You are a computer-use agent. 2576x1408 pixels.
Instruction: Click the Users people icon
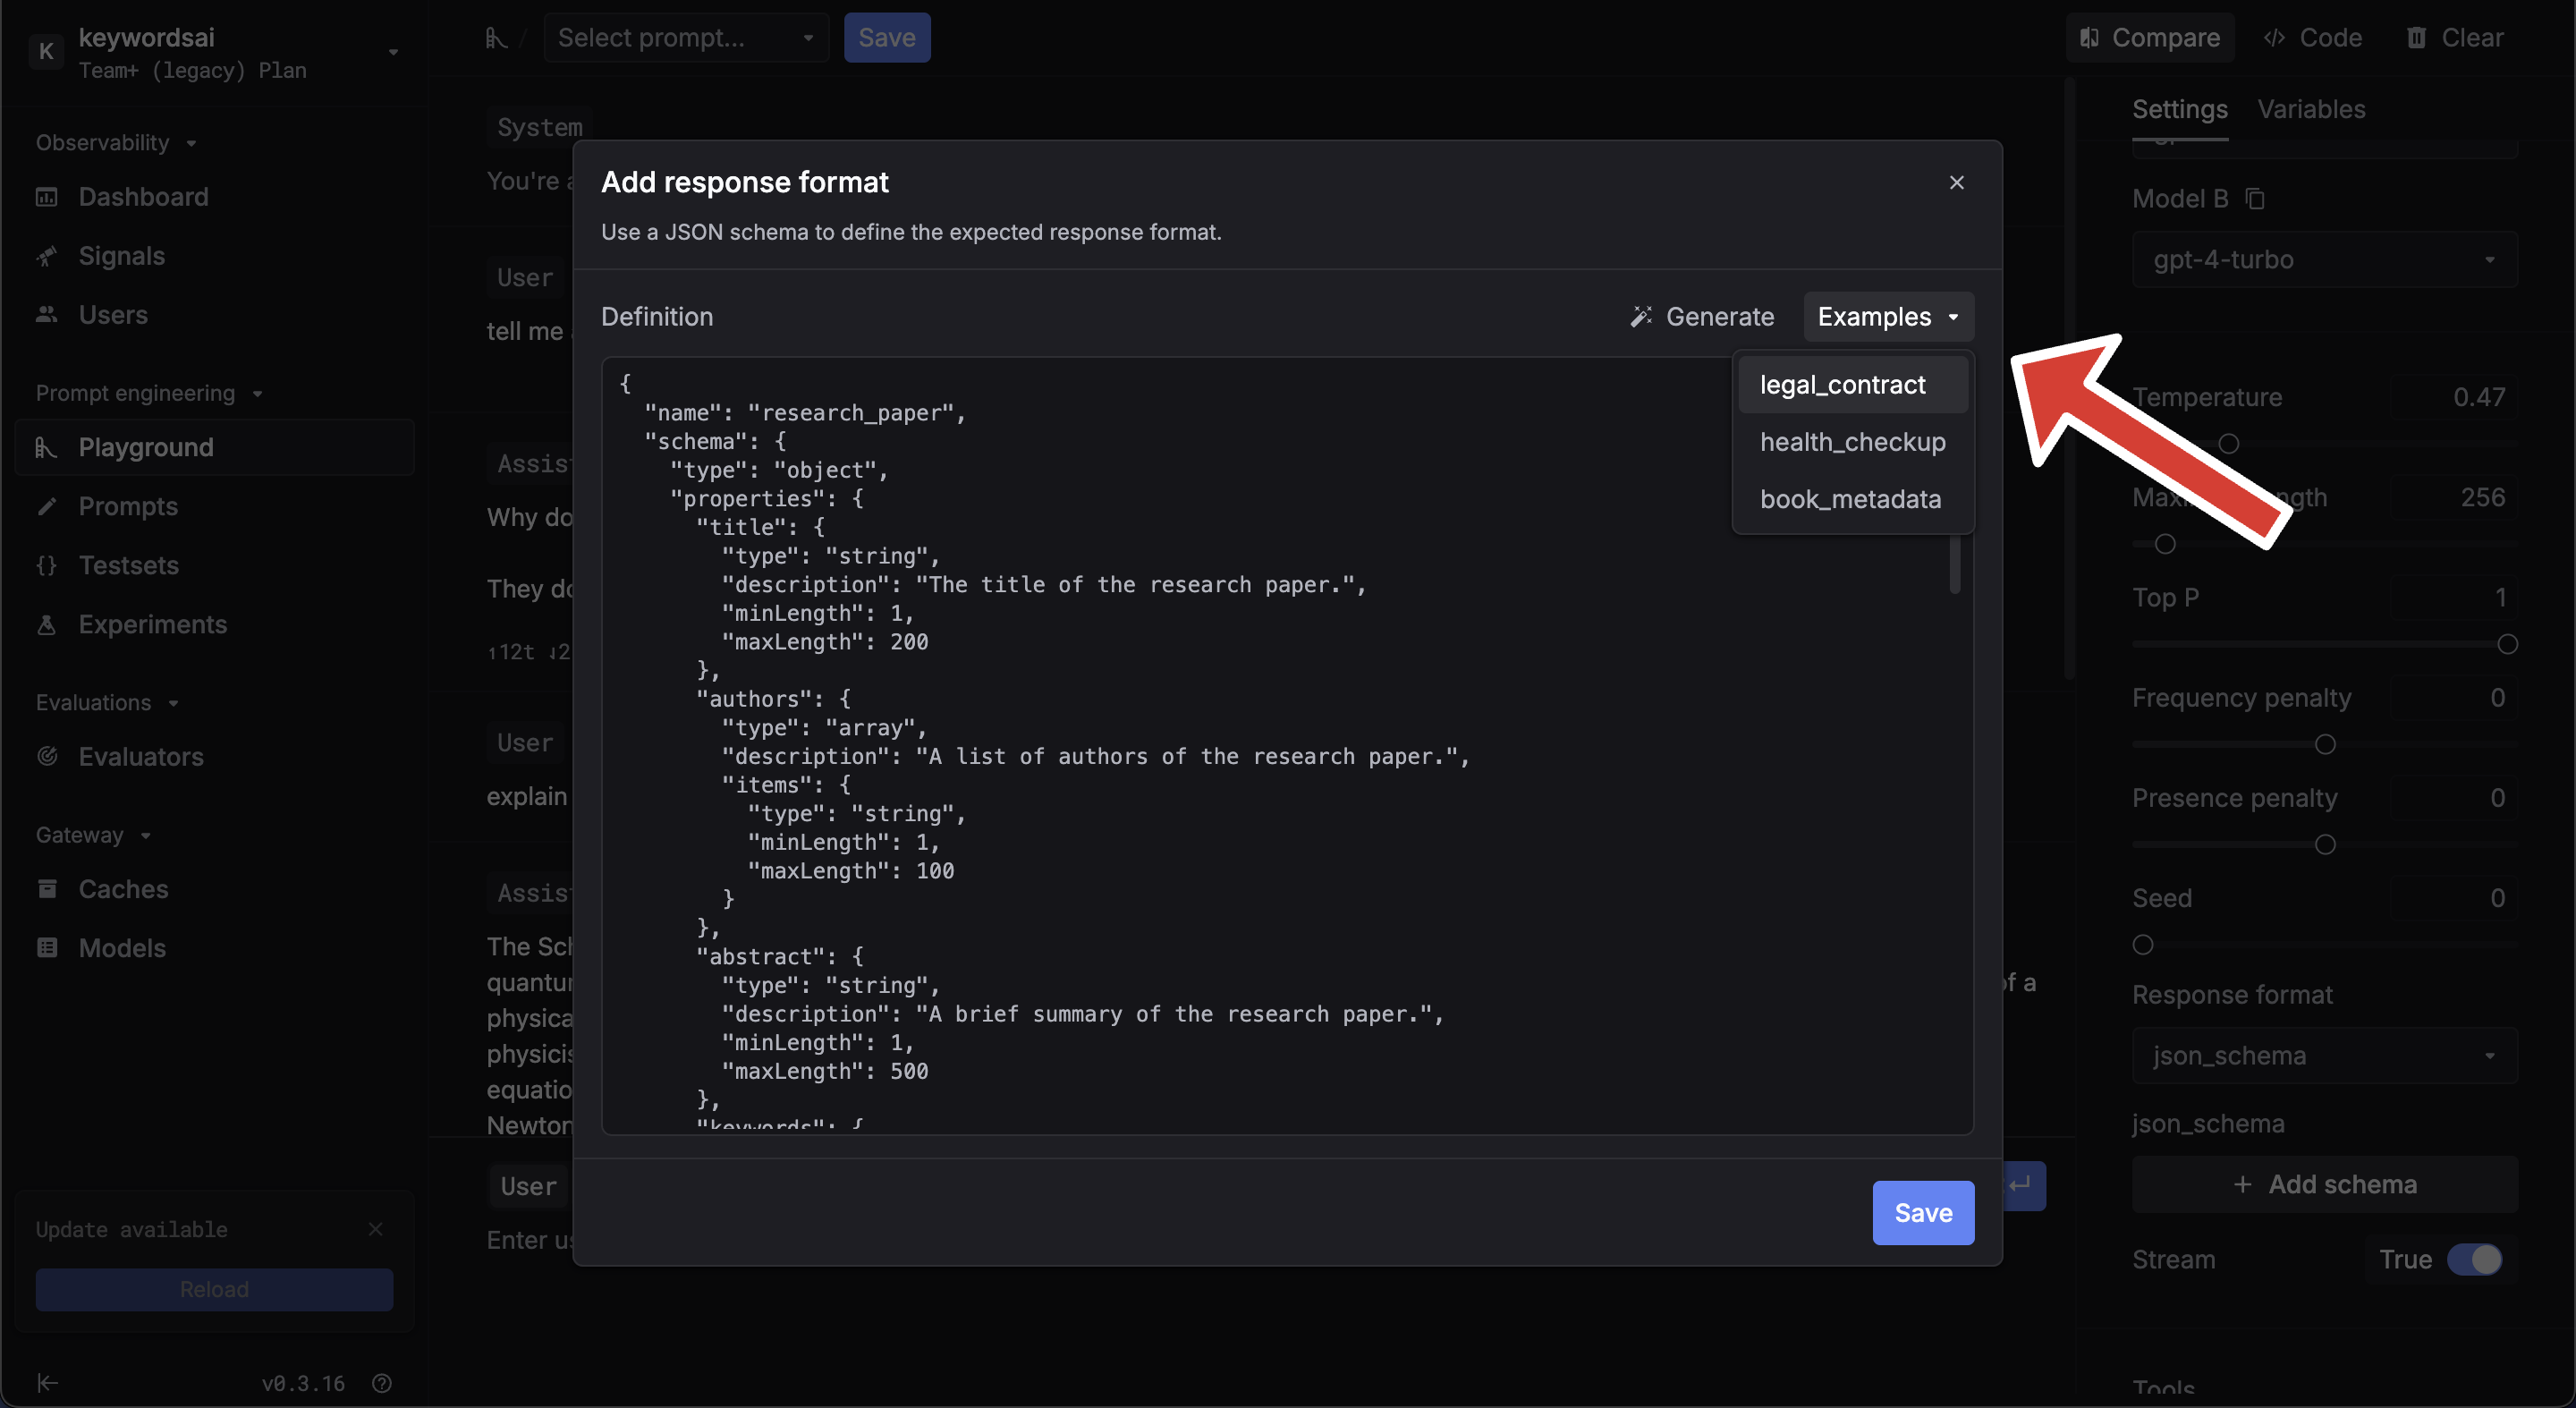pyautogui.click(x=47, y=315)
